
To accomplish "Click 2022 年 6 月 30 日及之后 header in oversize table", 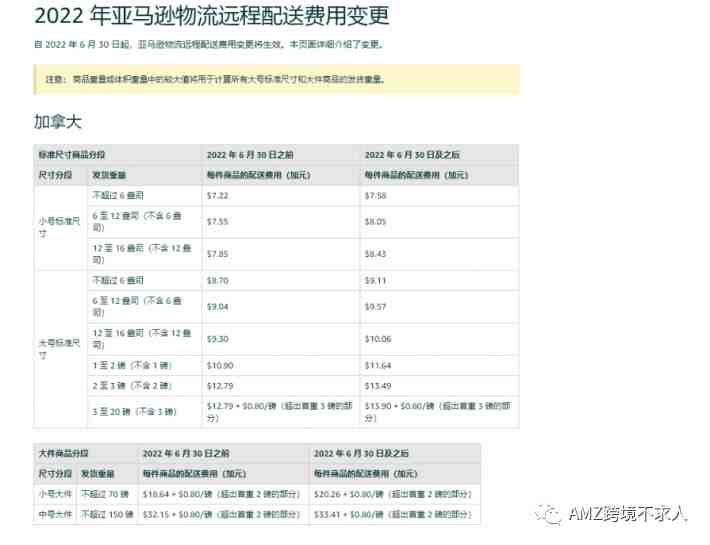I will point(361,453).
